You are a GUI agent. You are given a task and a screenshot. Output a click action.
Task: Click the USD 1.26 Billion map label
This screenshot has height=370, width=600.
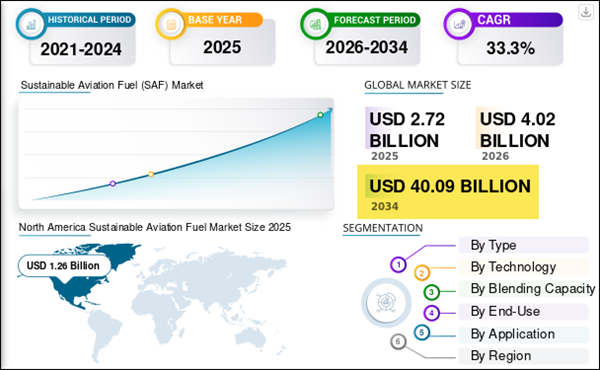point(64,266)
